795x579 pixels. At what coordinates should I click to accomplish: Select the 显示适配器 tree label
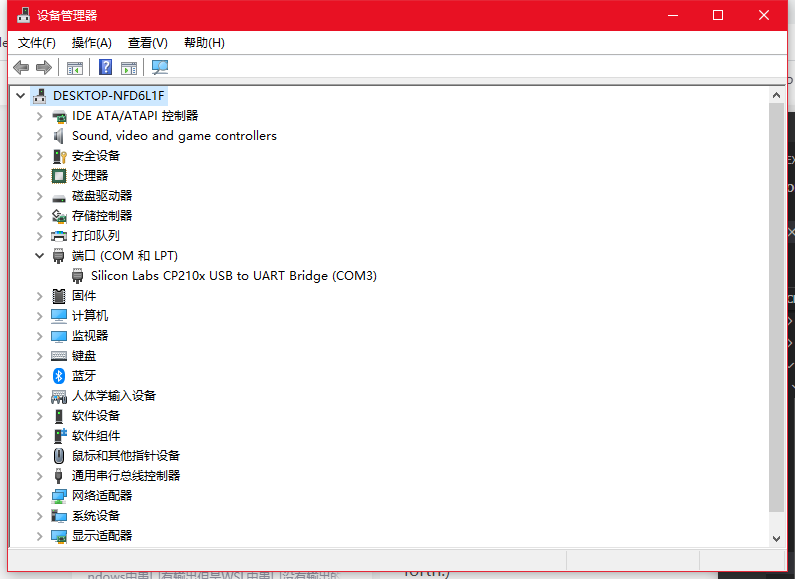coord(102,536)
